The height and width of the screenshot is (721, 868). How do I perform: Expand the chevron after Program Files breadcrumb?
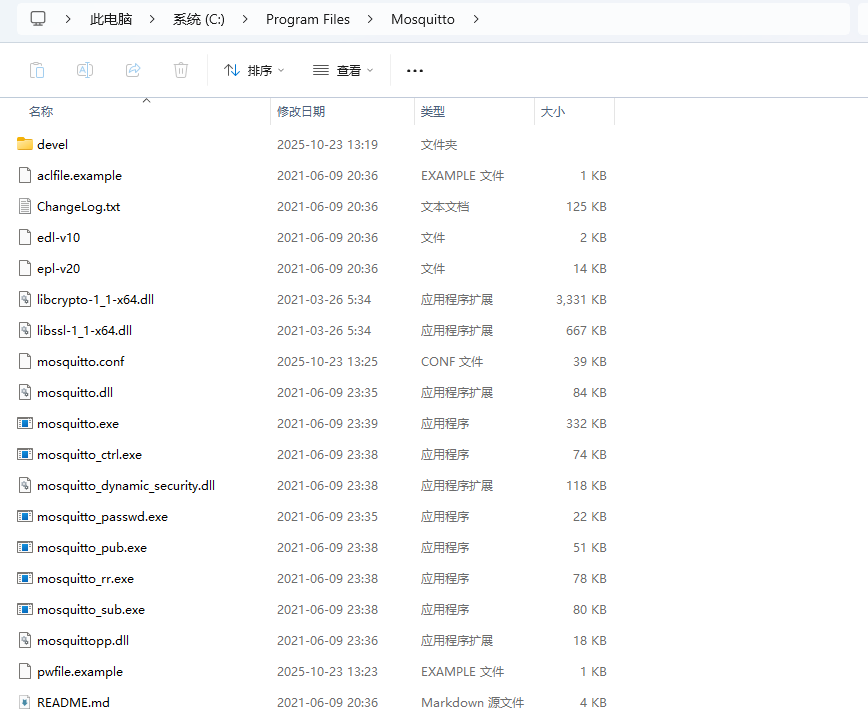[370, 19]
